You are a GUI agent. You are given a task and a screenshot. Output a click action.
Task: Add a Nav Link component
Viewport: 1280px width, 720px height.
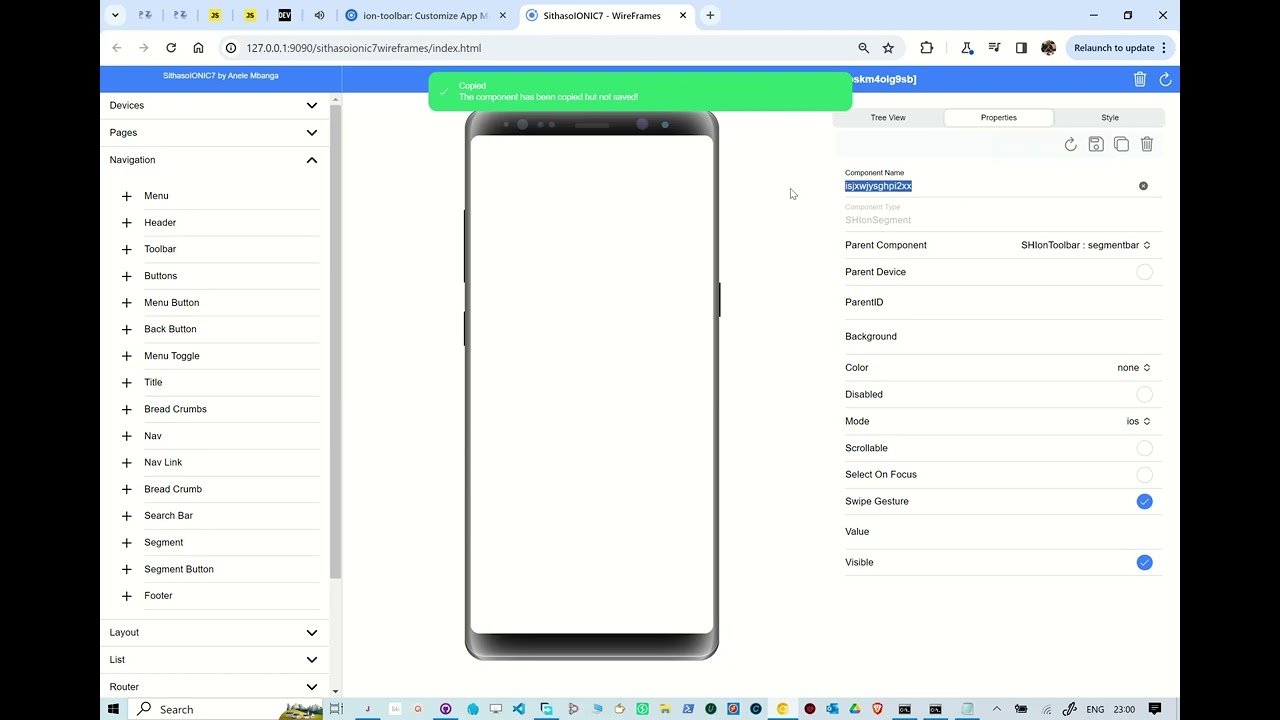point(127,463)
